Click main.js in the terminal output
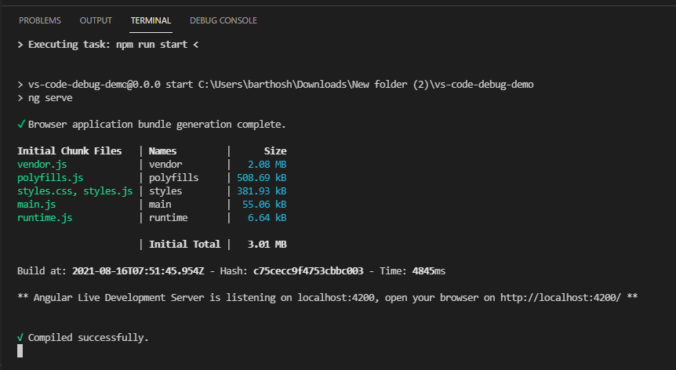This screenshot has width=676, height=370. point(37,204)
